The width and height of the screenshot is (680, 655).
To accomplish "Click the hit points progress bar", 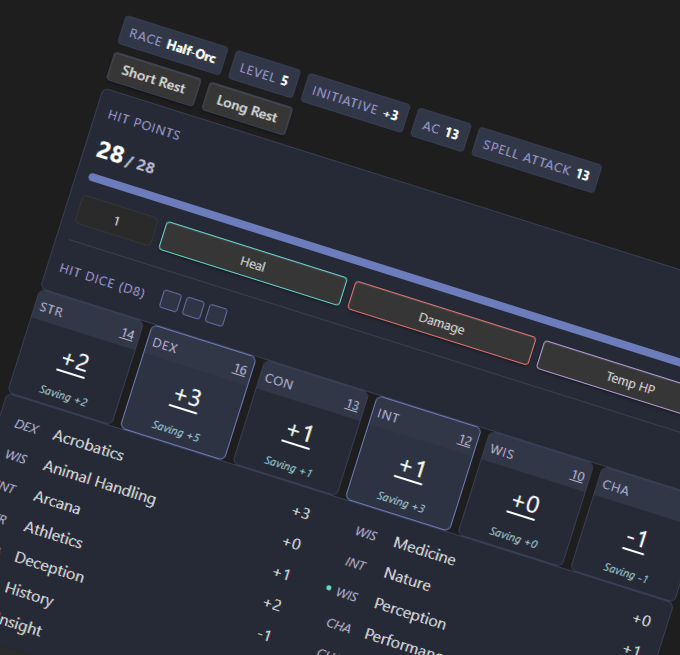I will (x=384, y=269).
